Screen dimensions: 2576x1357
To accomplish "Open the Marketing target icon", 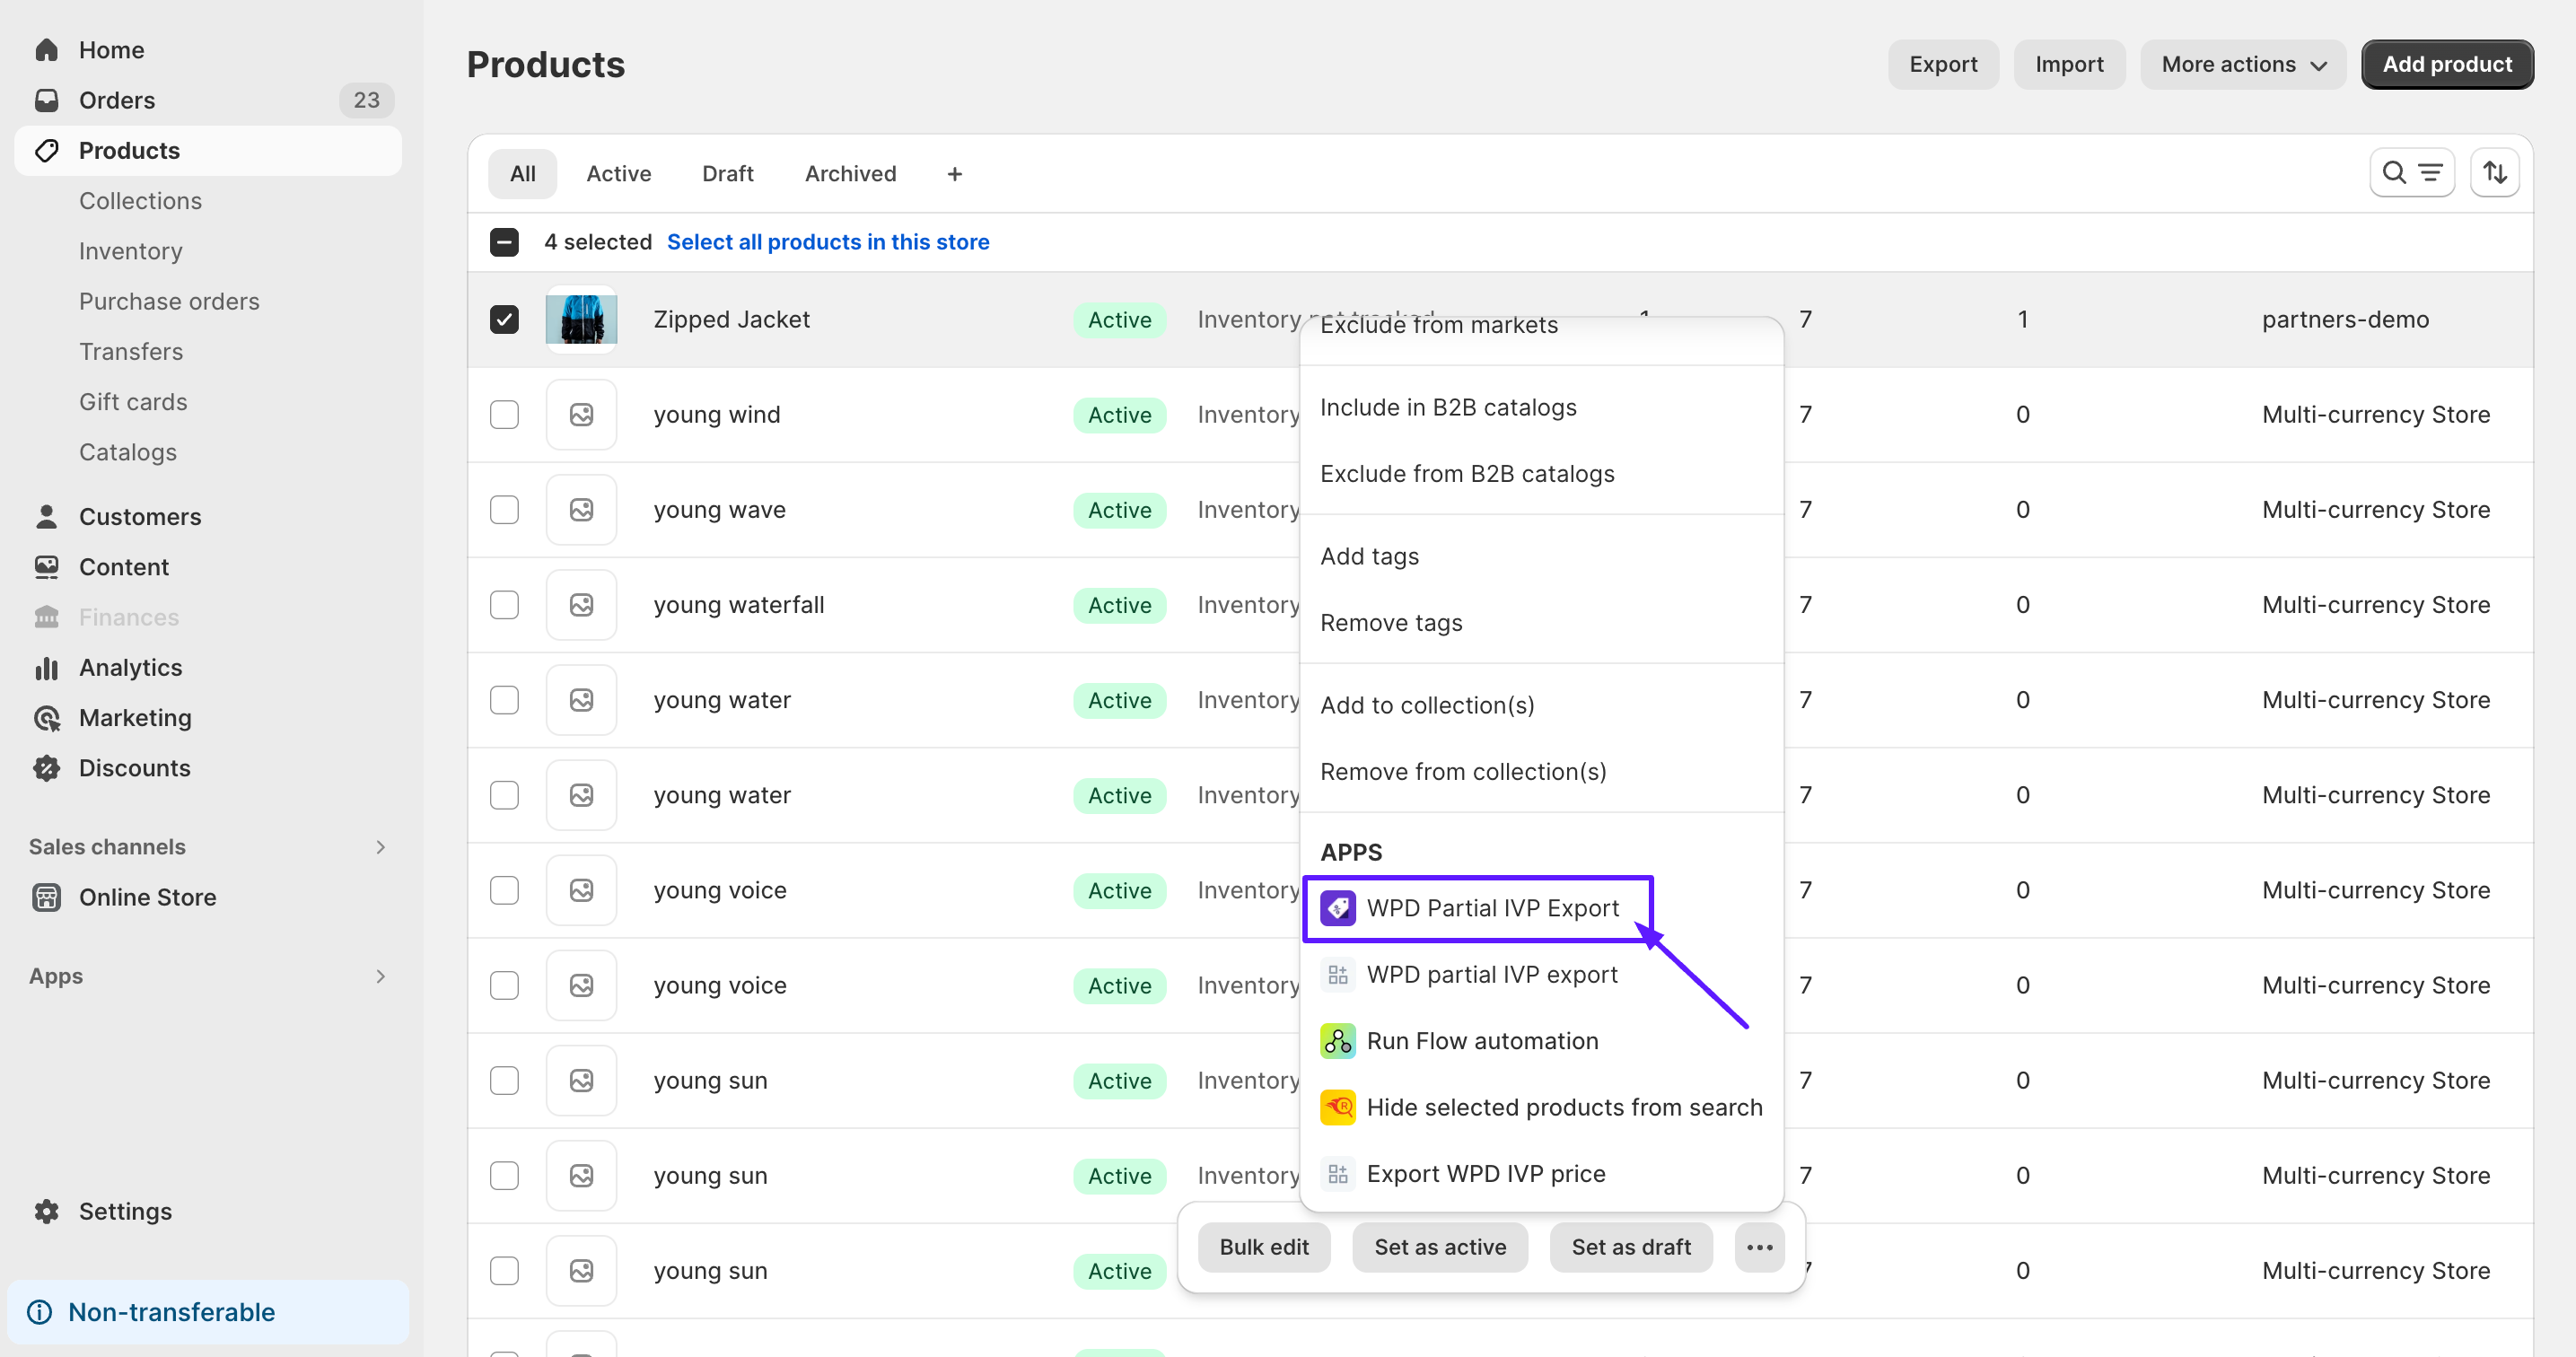I will [46, 718].
